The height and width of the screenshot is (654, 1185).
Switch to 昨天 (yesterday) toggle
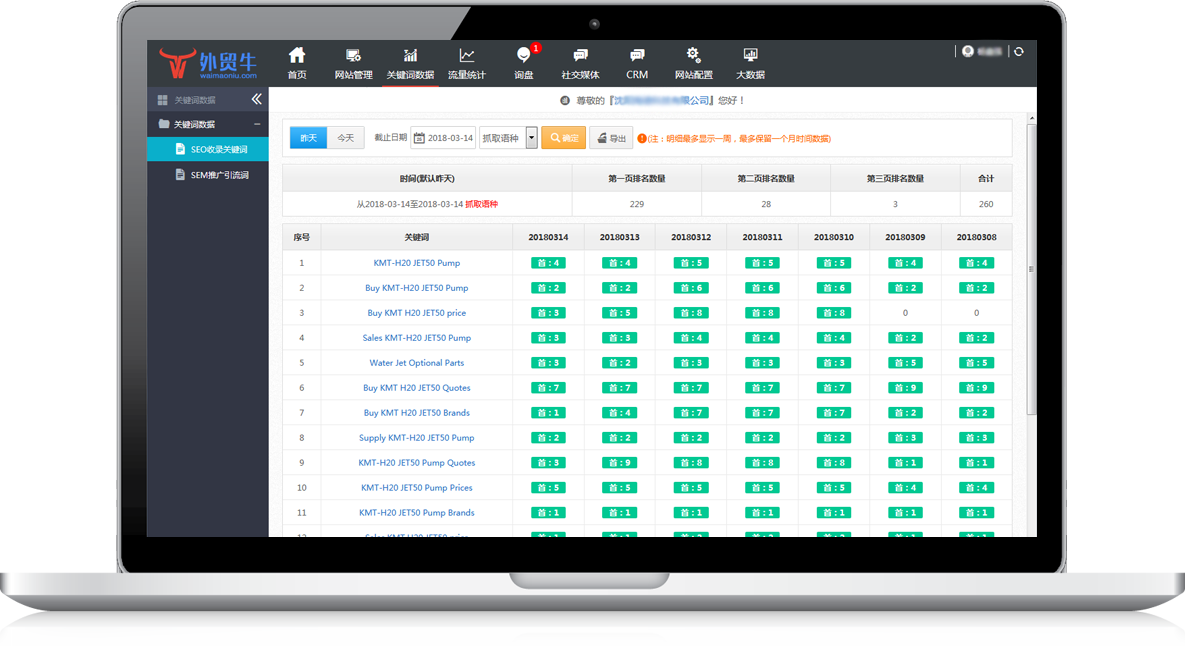click(309, 138)
